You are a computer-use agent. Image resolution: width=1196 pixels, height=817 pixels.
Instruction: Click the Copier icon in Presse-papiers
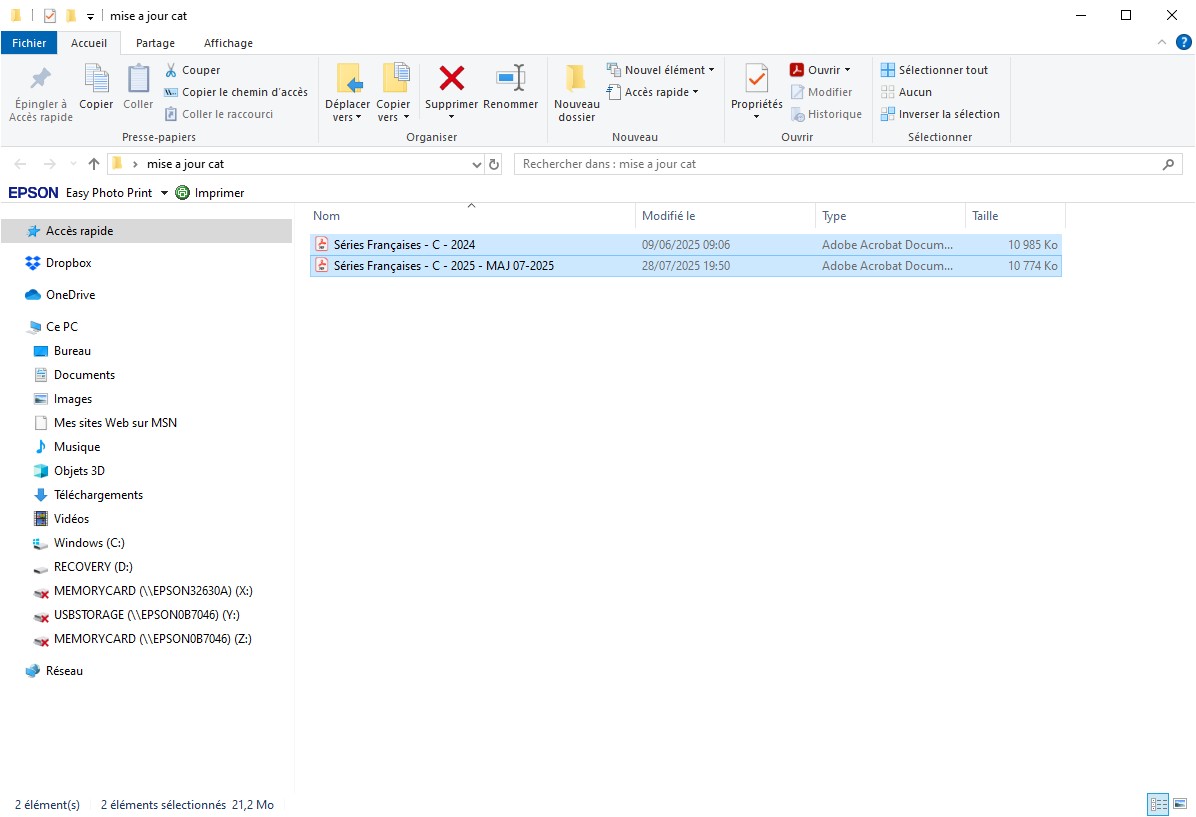[x=96, y=79]
